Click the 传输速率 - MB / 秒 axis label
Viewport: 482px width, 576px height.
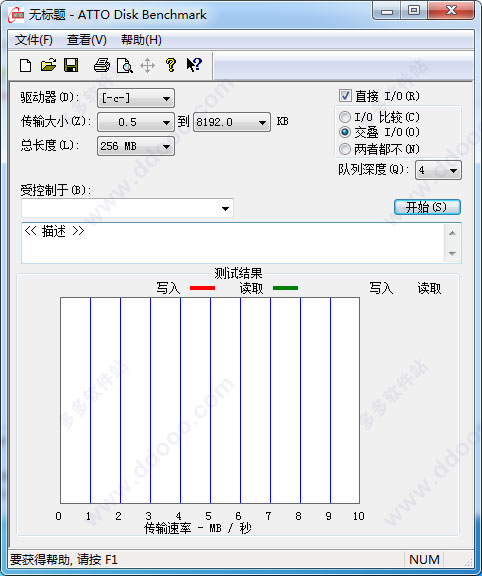pos(198,528)
